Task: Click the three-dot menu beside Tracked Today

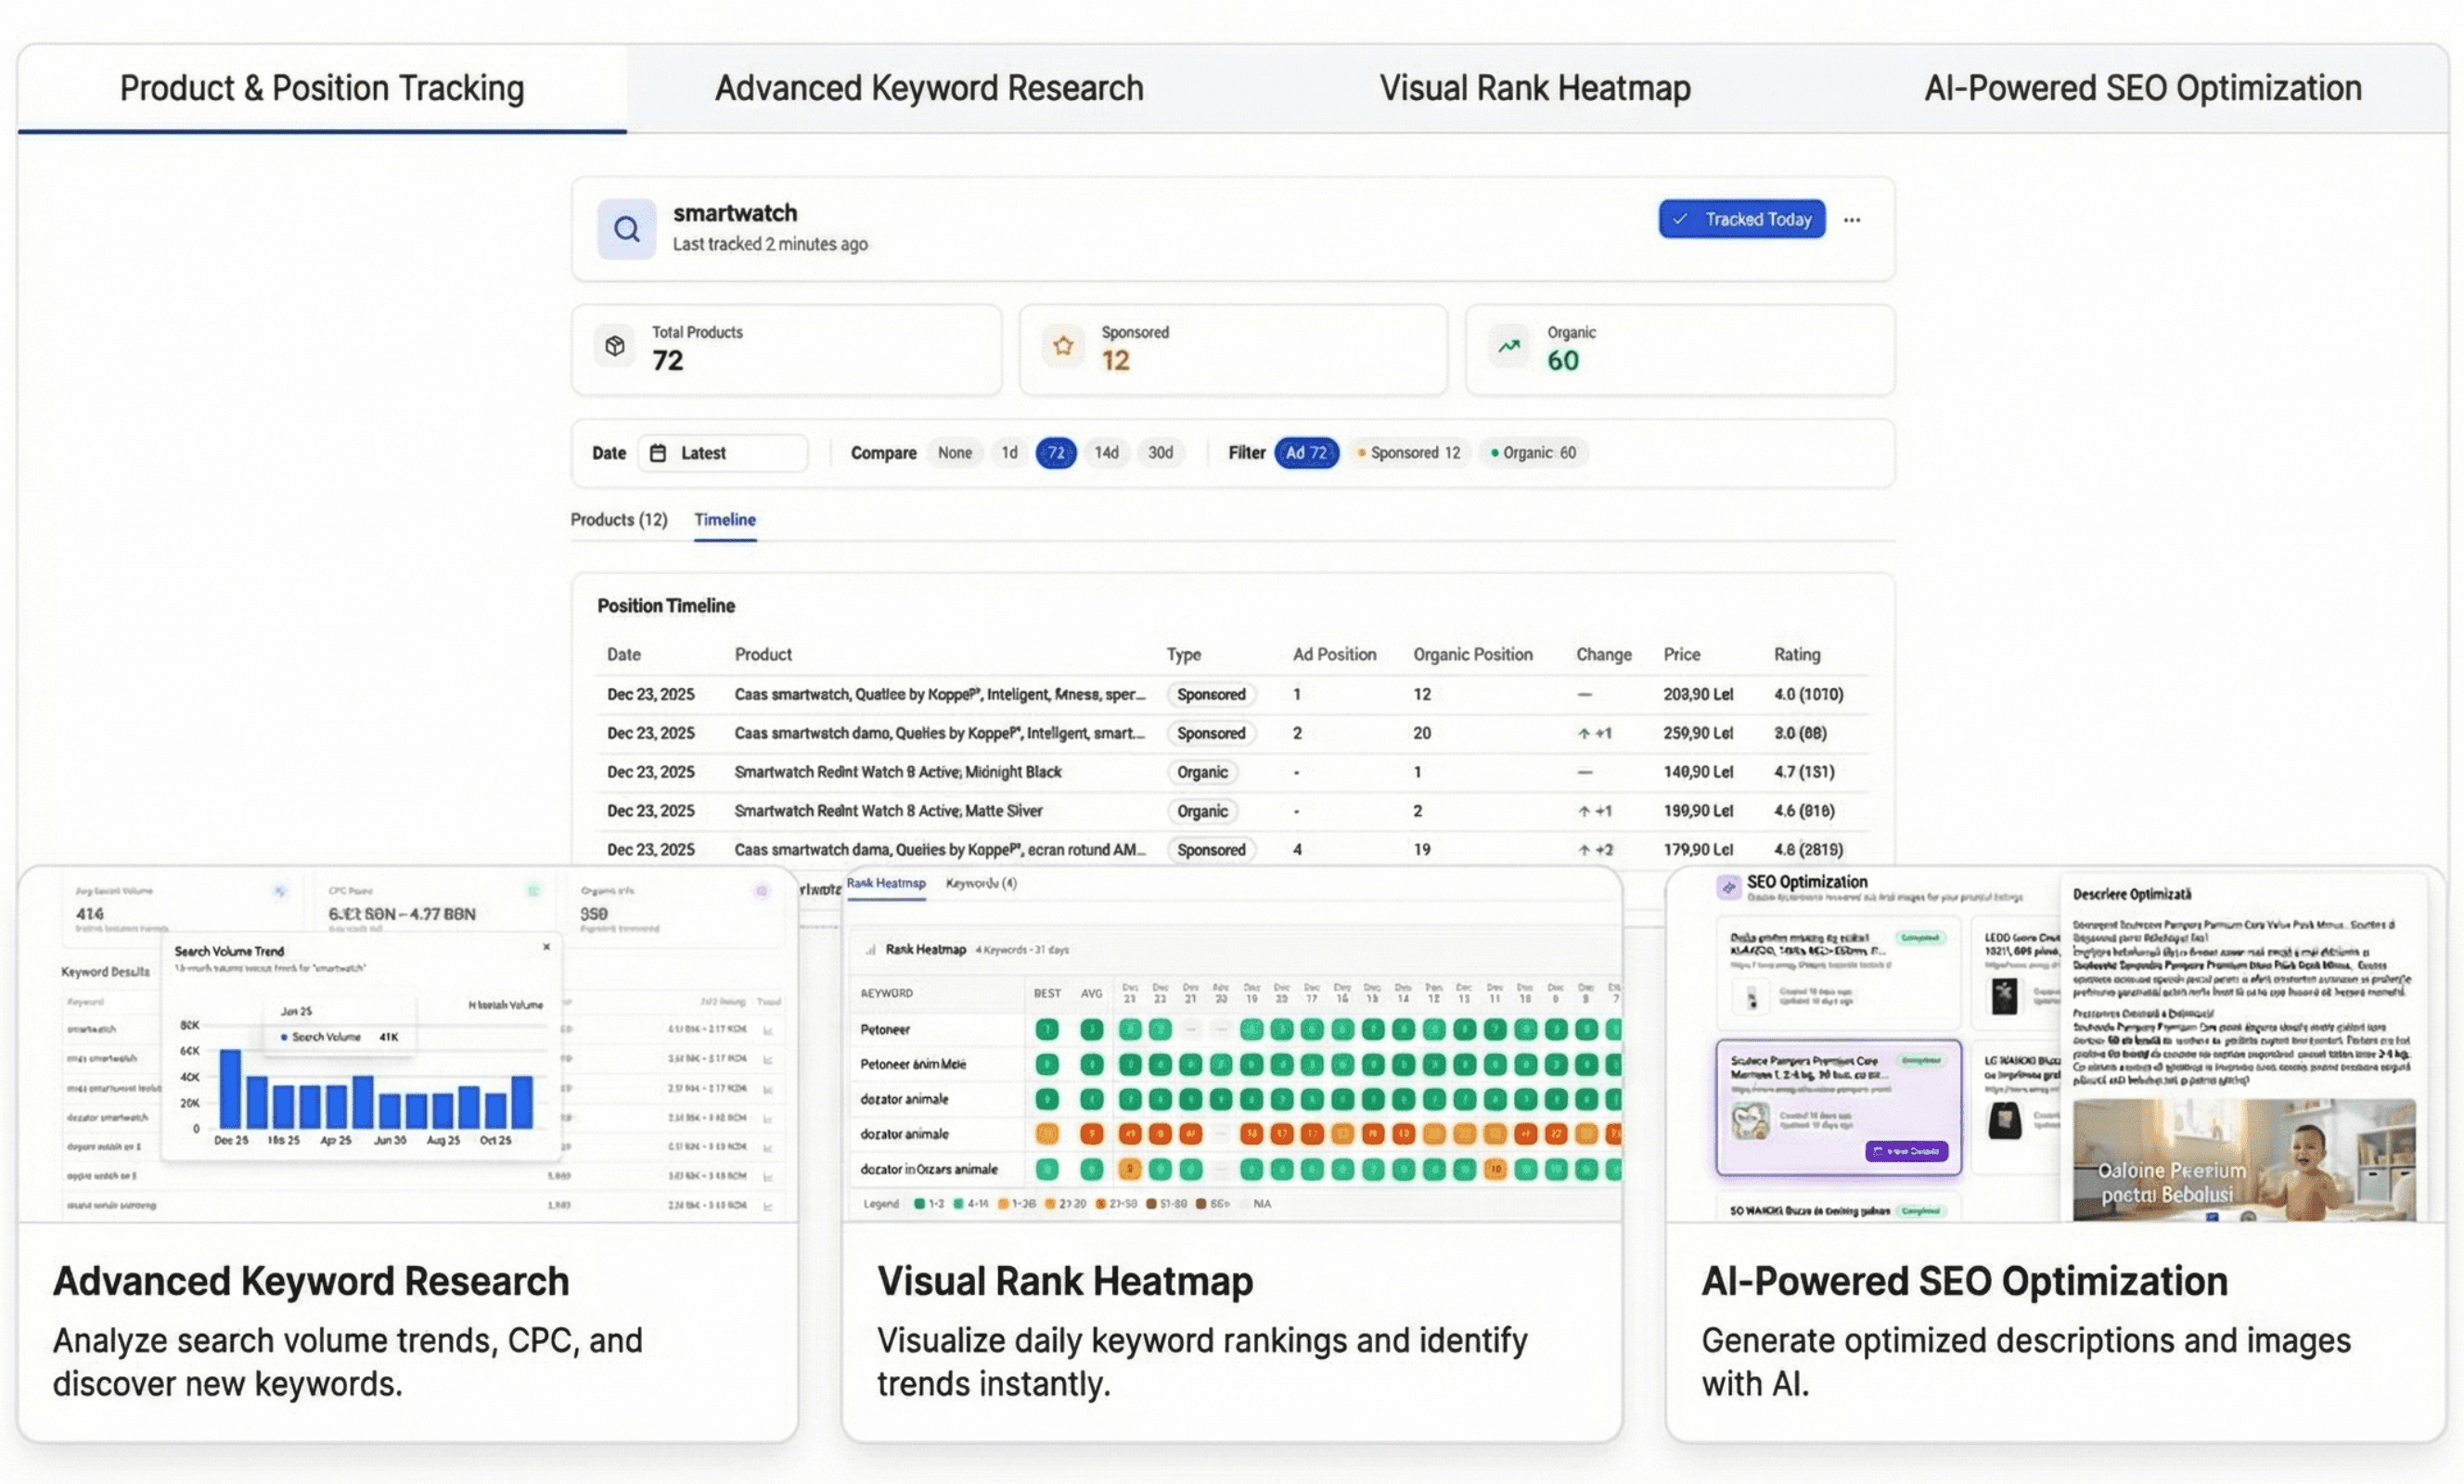Action: (1852, 219)
